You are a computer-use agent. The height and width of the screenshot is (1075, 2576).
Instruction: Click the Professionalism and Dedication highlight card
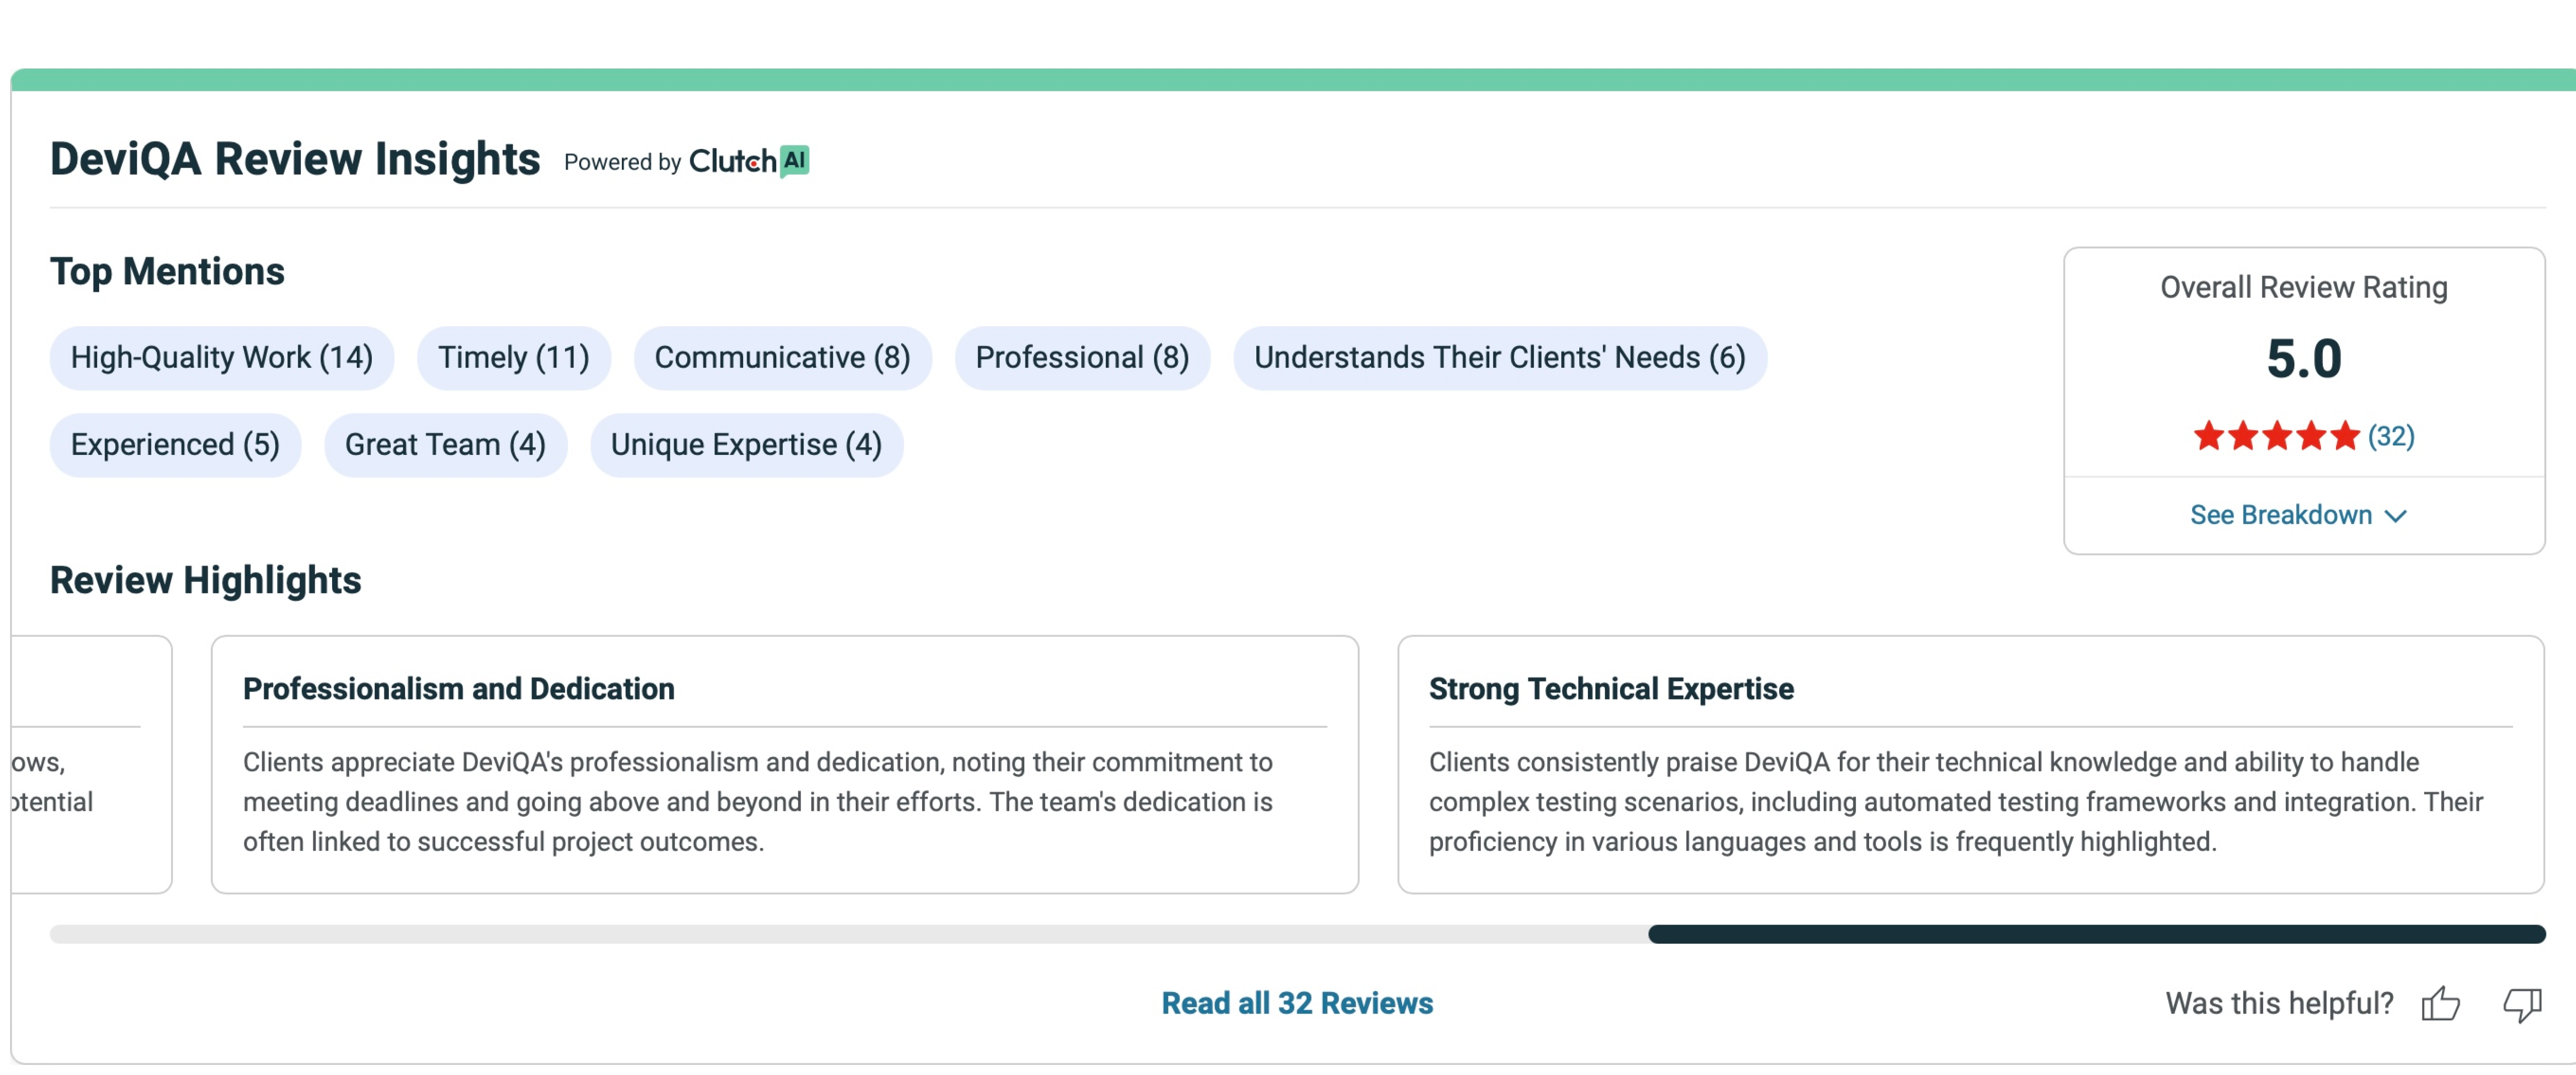[x=784, y=764]
